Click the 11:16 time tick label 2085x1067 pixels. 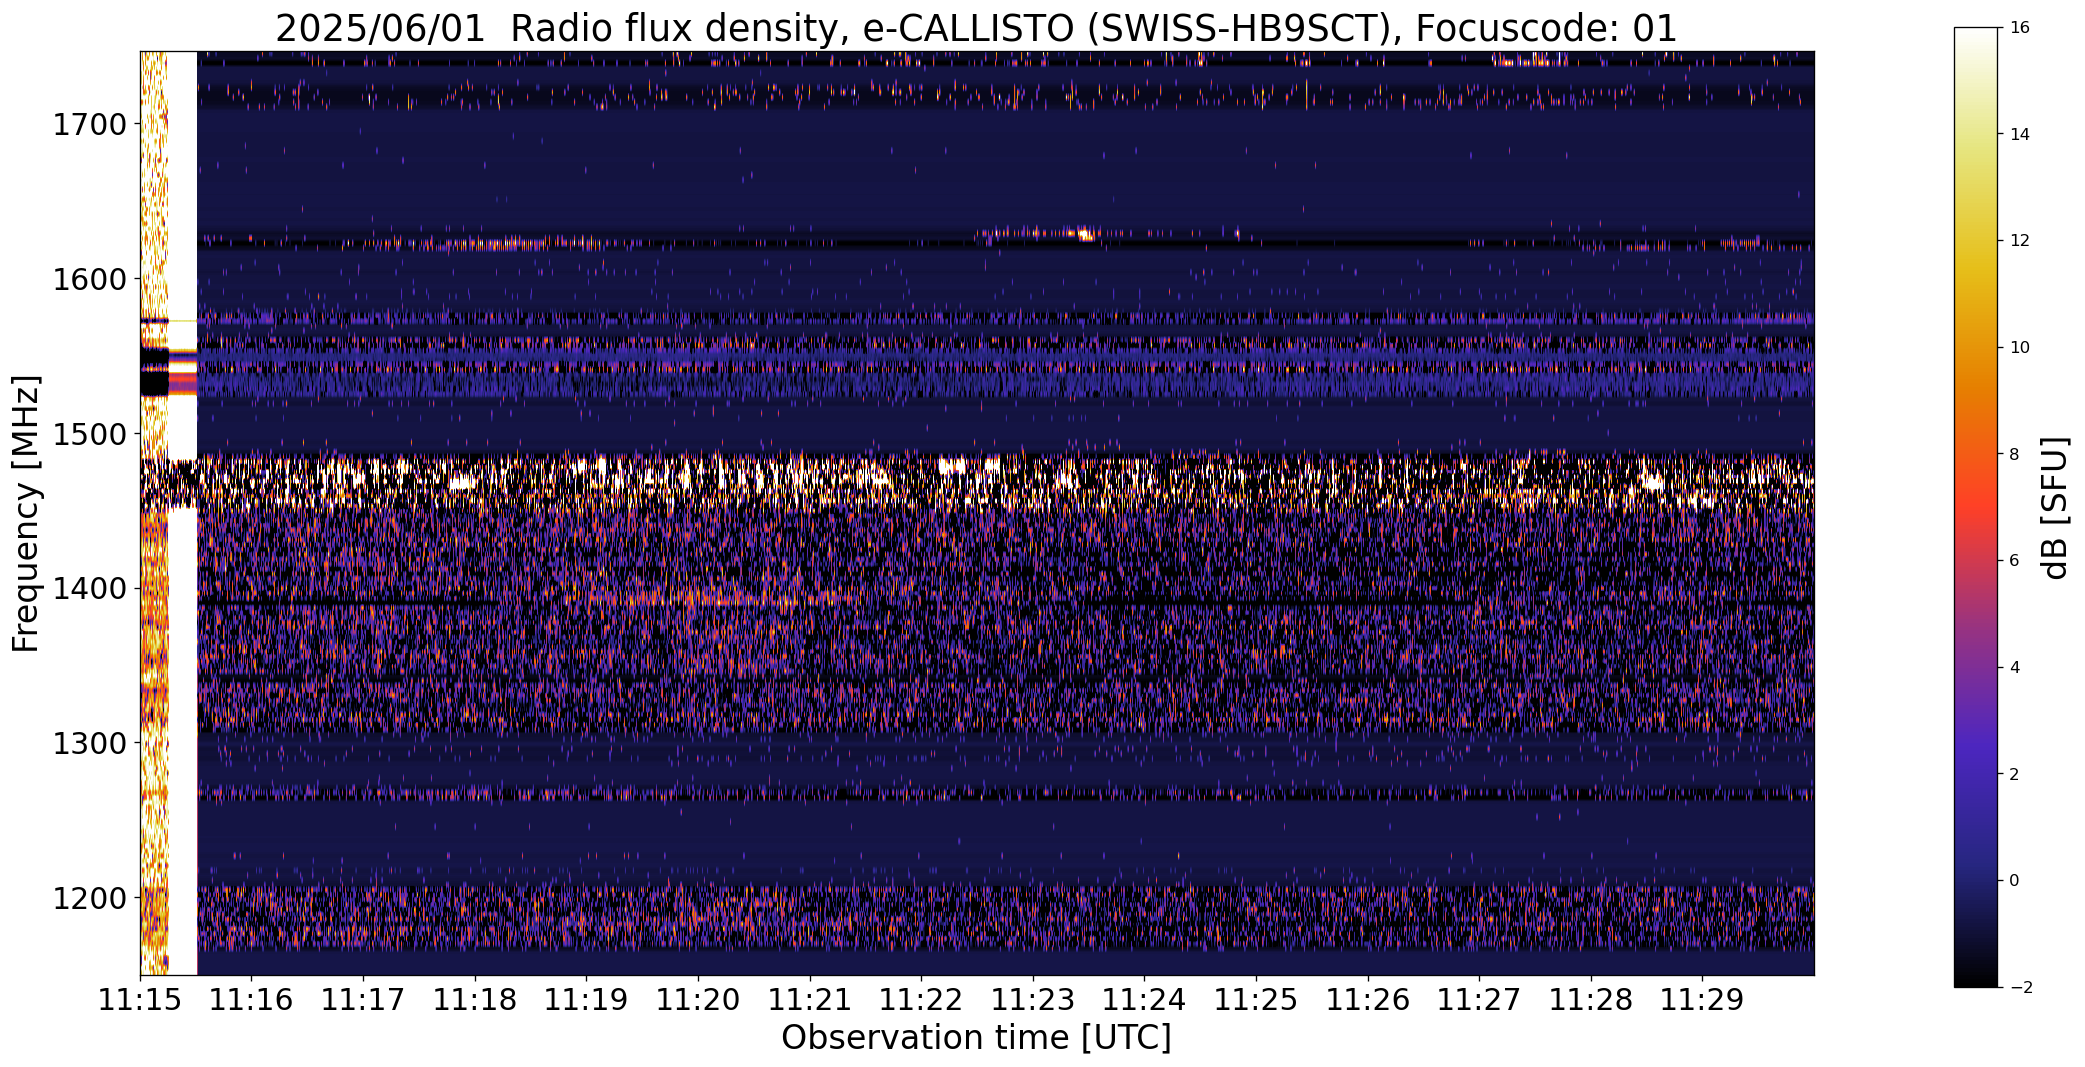252,999
